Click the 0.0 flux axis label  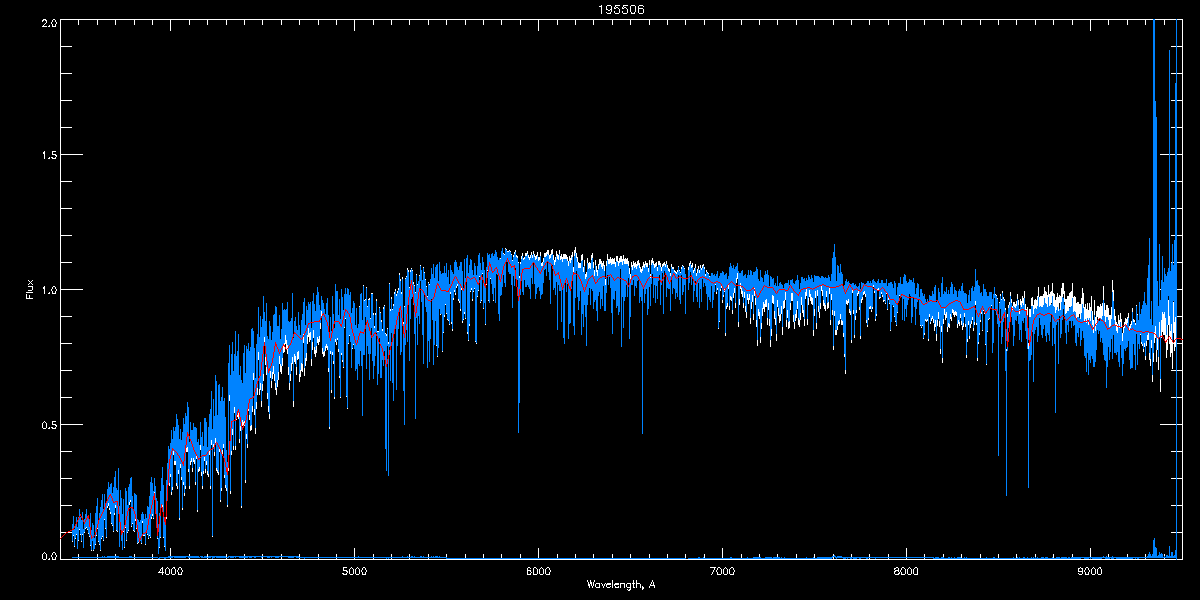47,554
